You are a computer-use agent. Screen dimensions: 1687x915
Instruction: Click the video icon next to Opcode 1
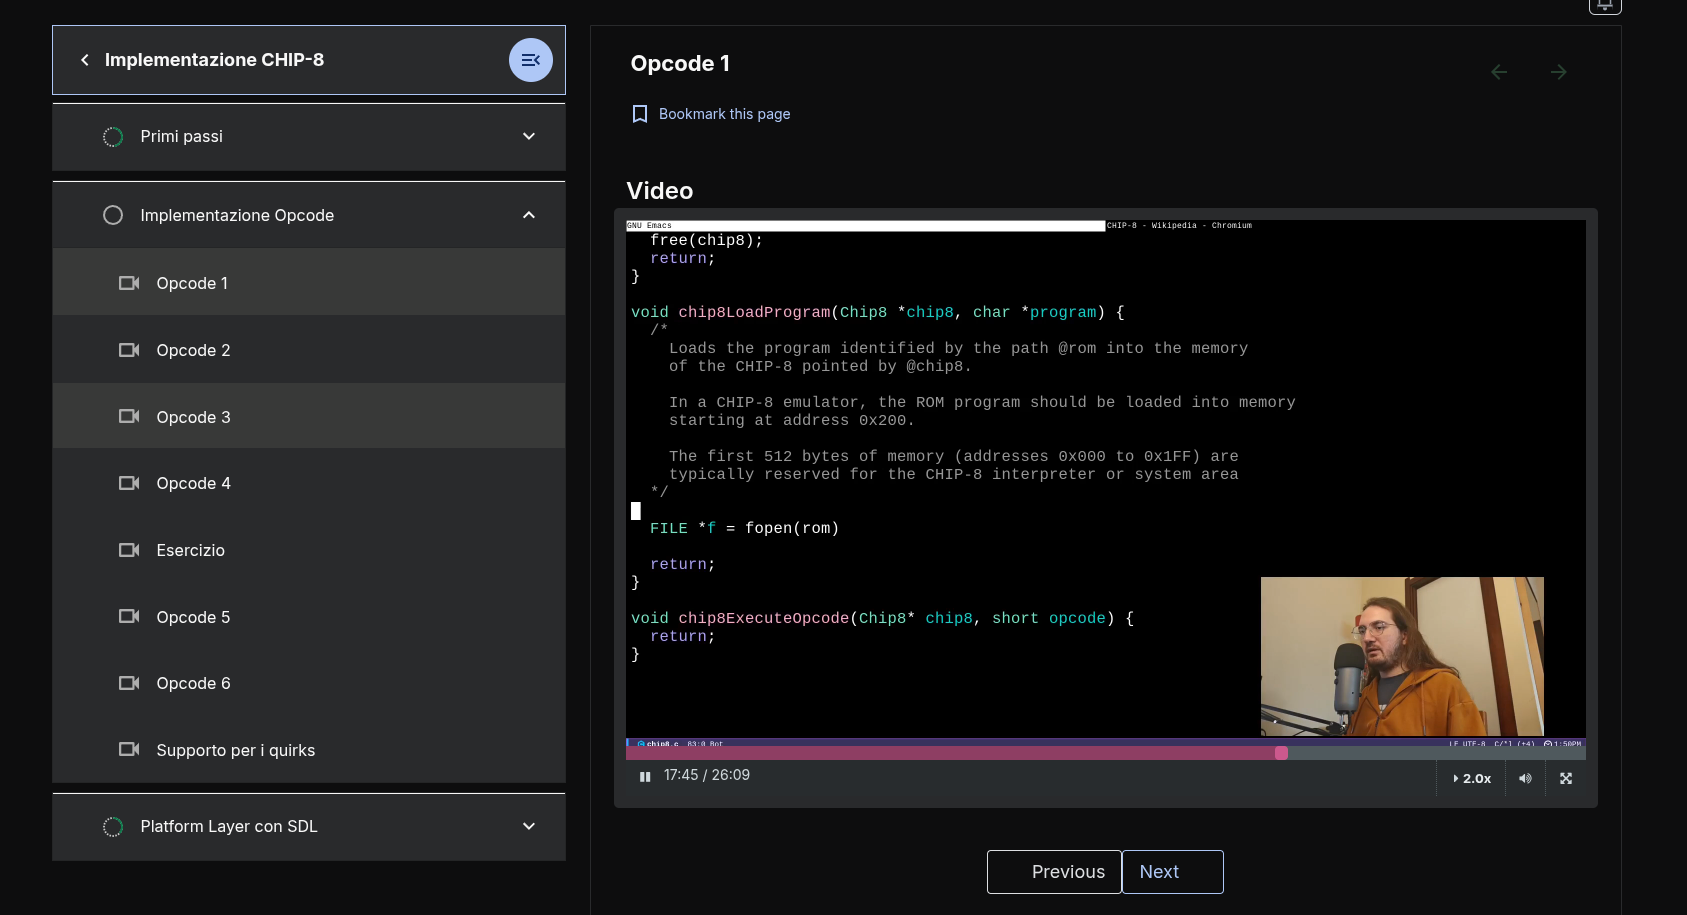pyautogui.click(x=129, y=283)
